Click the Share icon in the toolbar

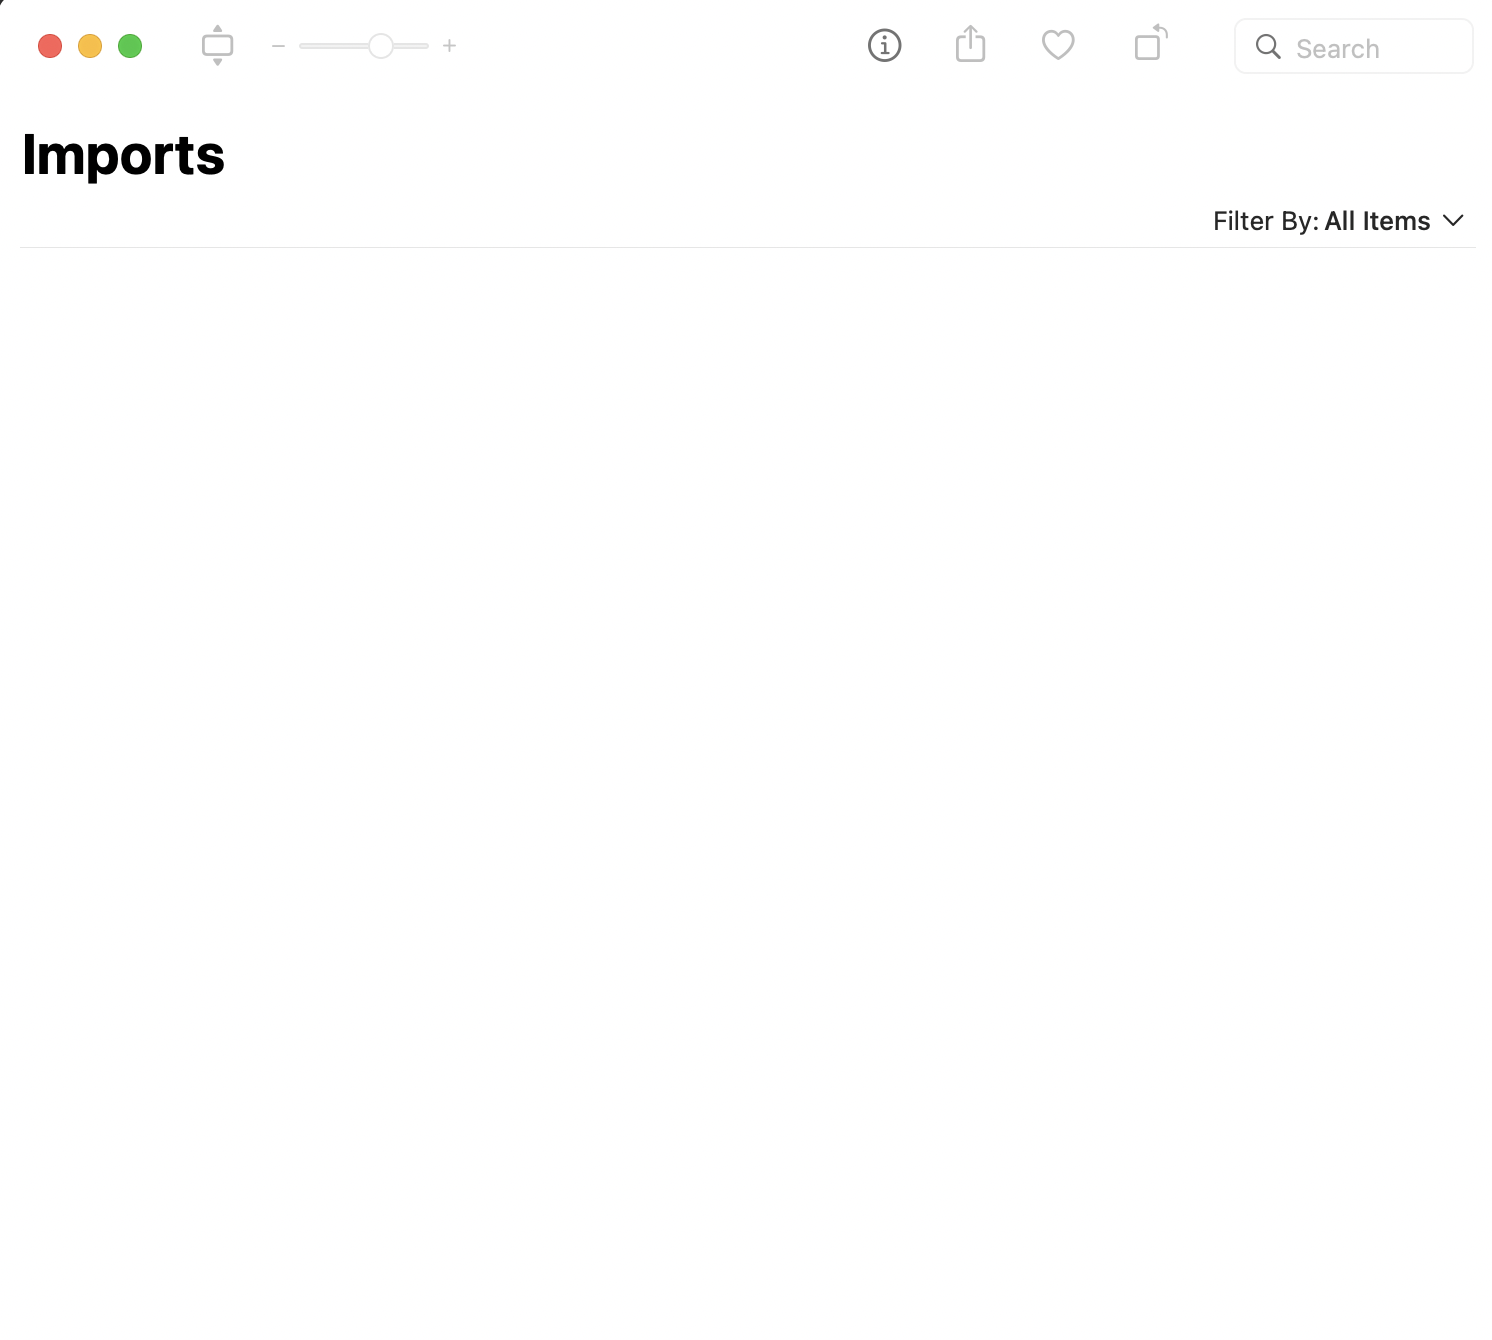point(970,45)
